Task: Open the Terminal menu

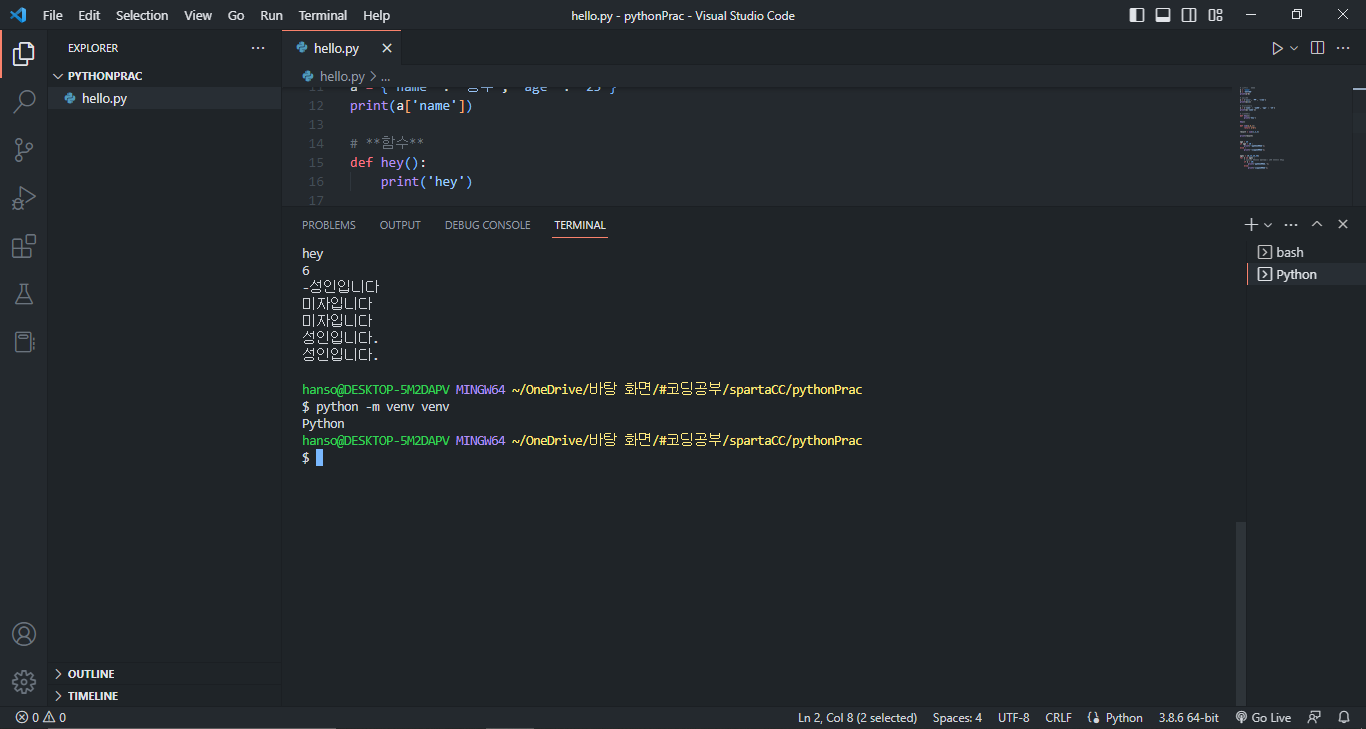Action: pyautogui.click(x=323, y=15)
